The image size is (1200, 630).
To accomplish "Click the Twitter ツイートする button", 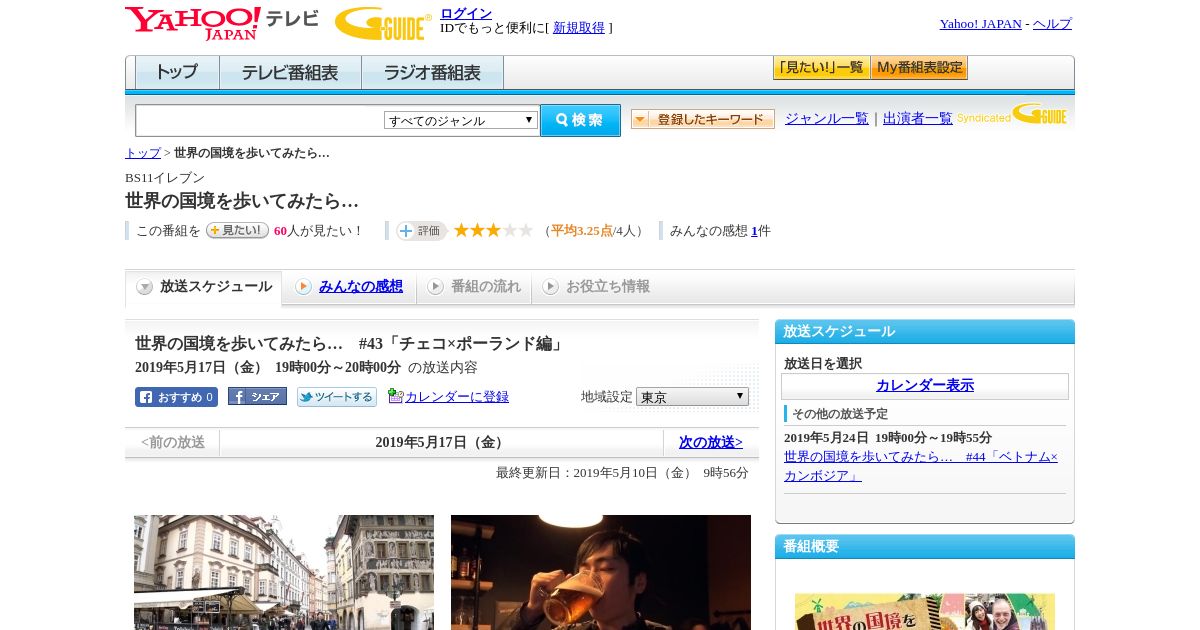I will point(337,397).
